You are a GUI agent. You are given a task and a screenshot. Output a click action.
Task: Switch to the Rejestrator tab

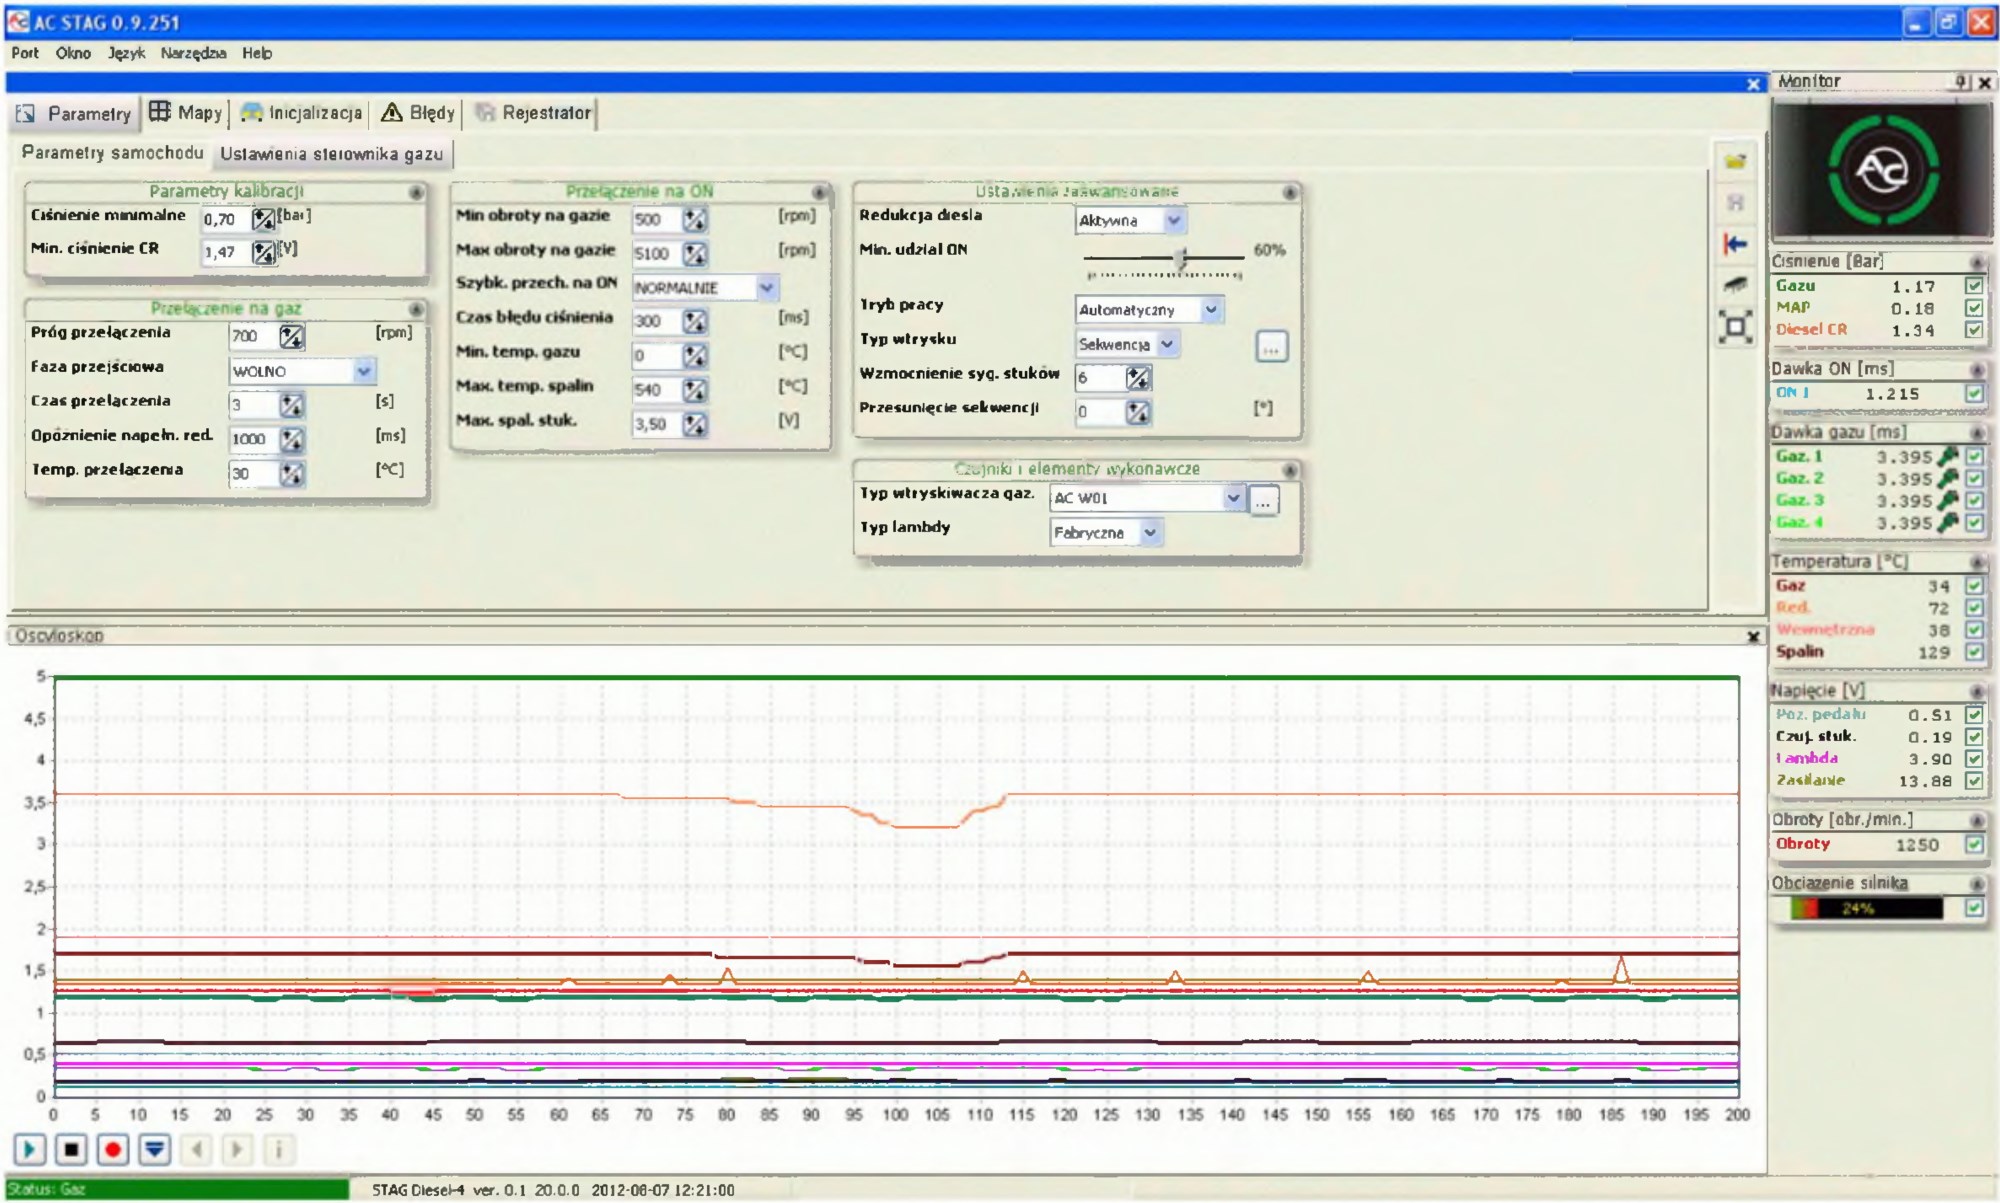click(533, 113)
